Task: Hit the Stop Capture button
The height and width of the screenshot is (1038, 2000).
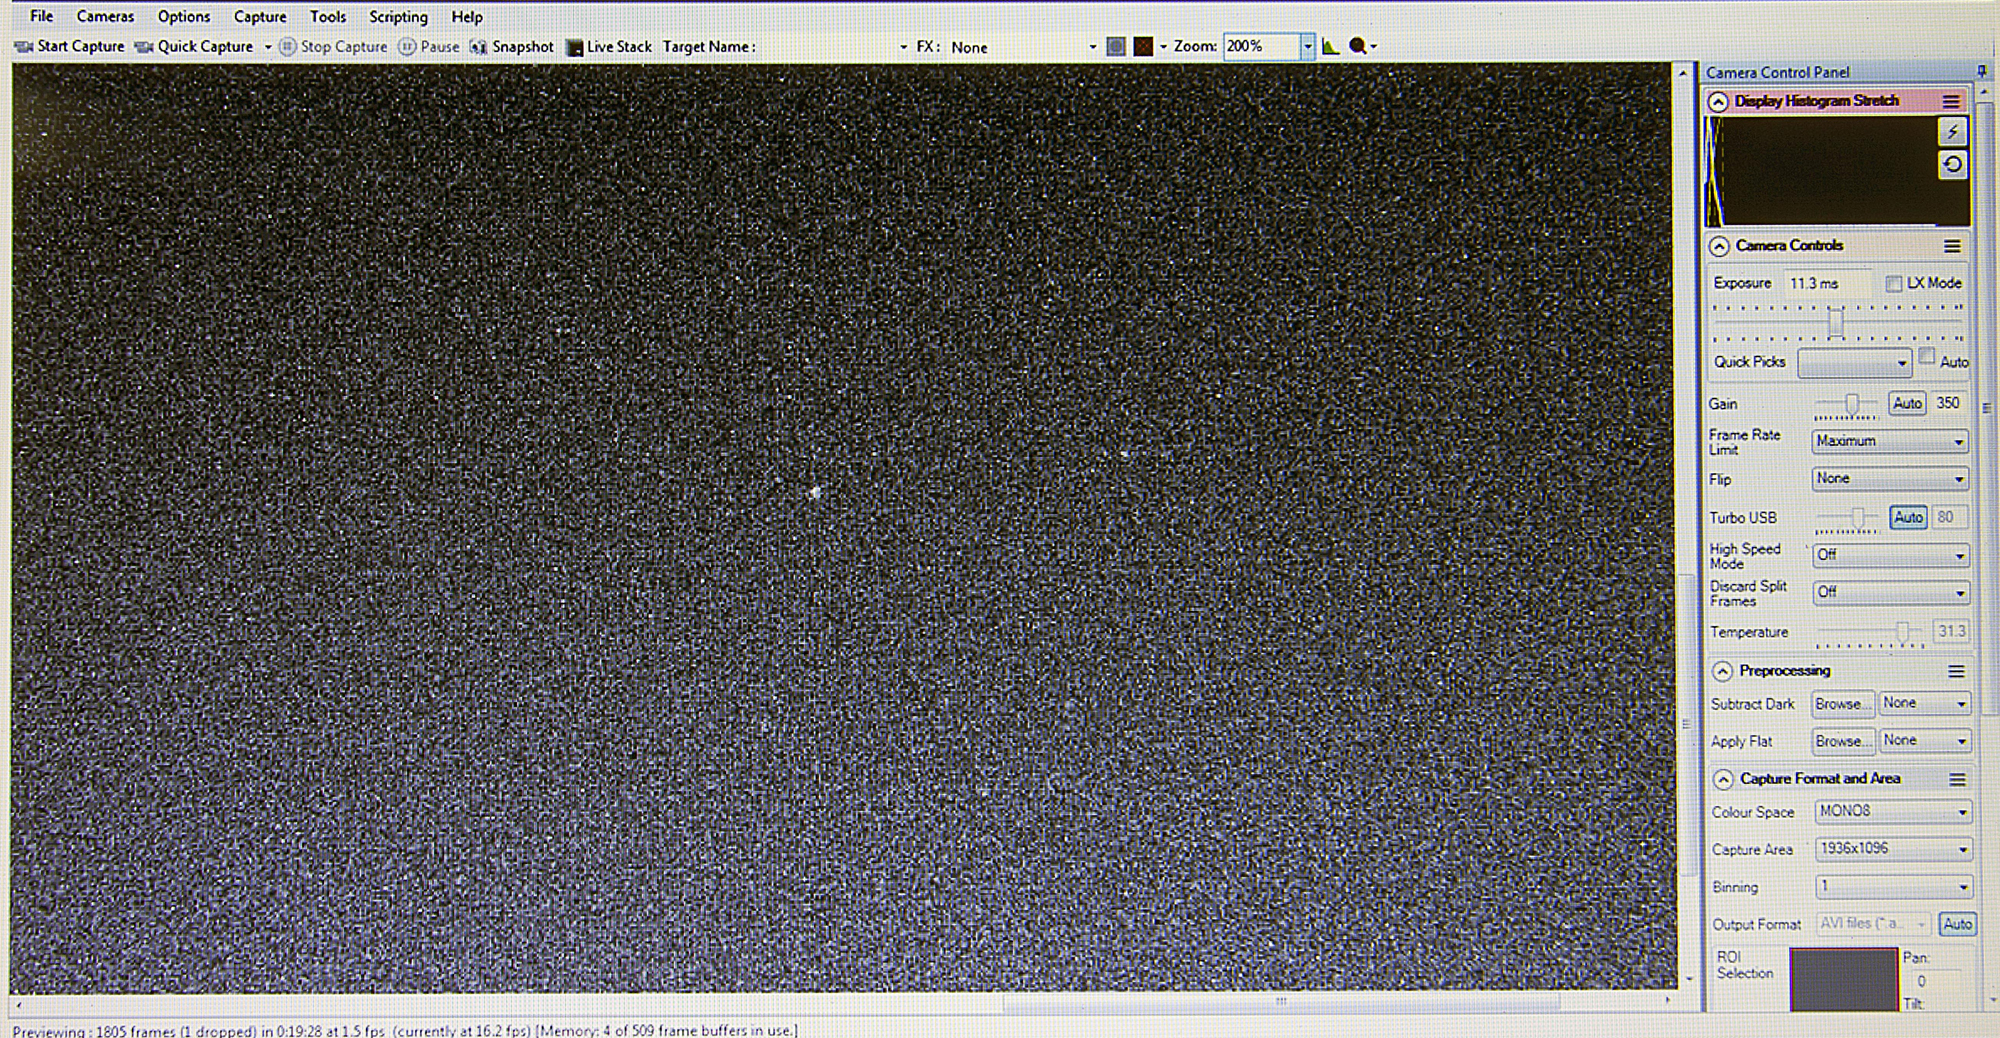Action: [x=333, y=47]
